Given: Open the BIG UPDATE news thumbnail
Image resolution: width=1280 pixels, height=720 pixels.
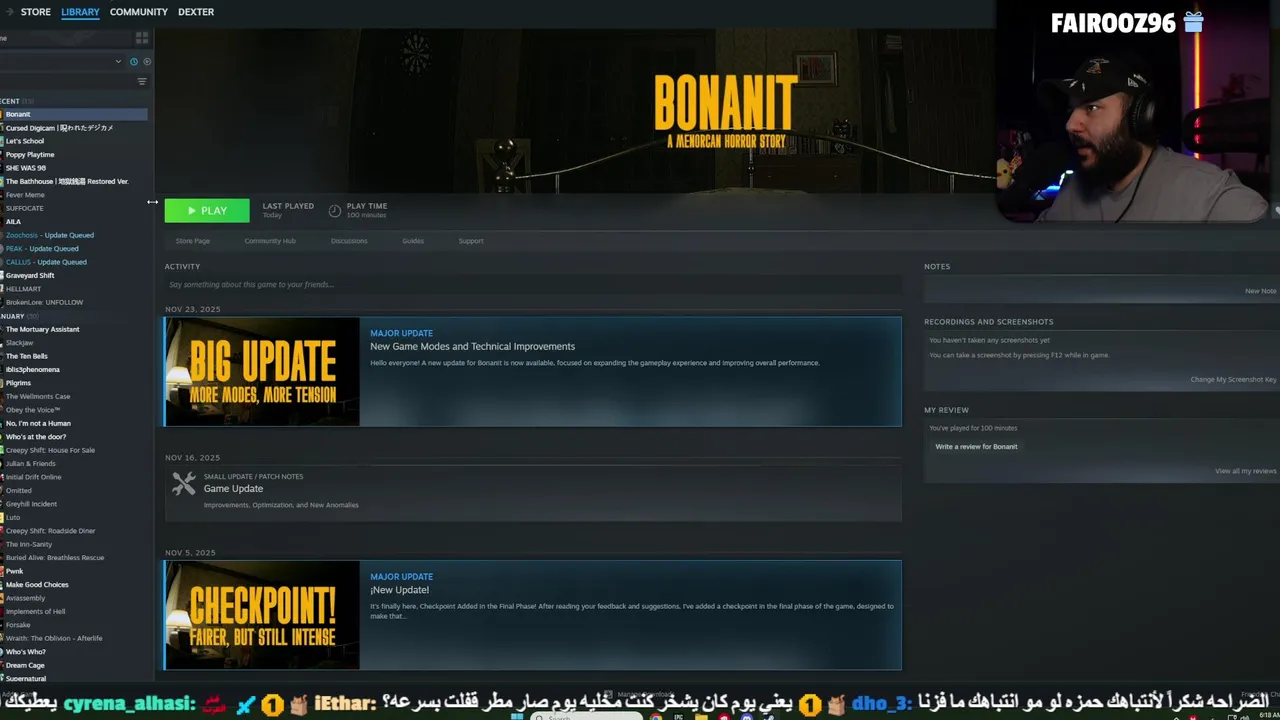Looking at the screenshot, I should point(262,372).
